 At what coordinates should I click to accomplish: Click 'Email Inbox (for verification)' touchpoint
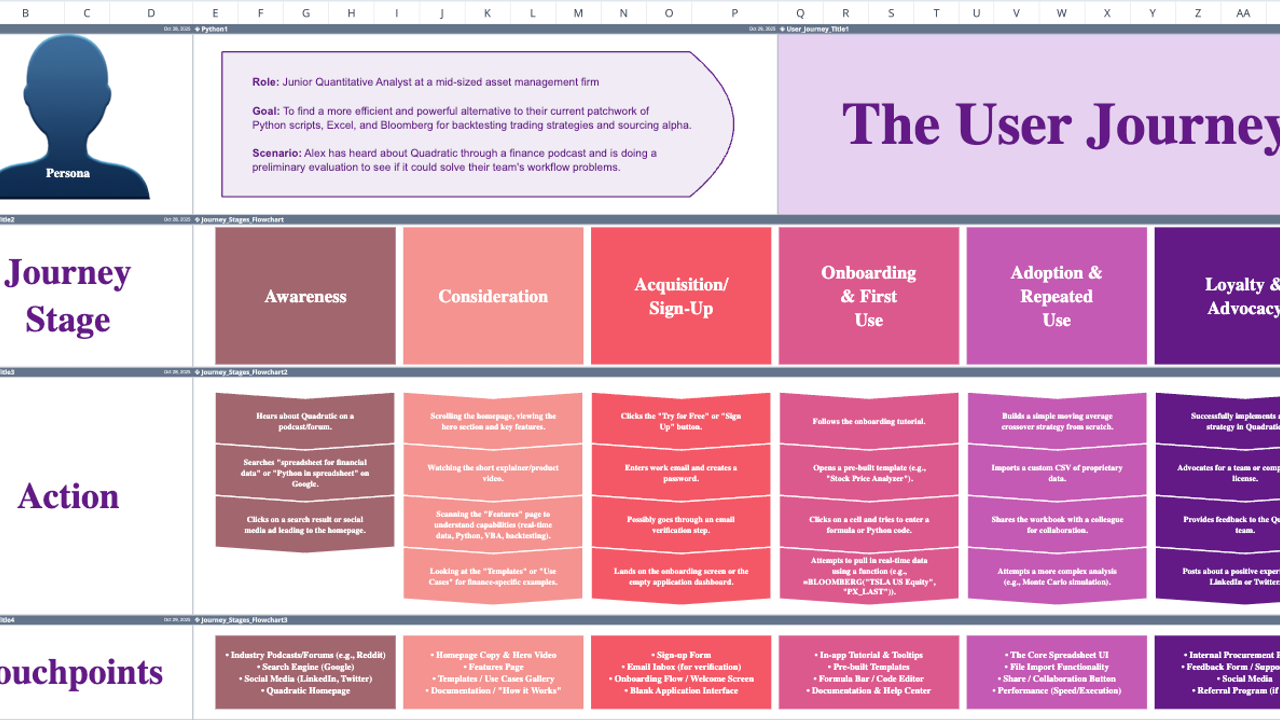(681, 667)
